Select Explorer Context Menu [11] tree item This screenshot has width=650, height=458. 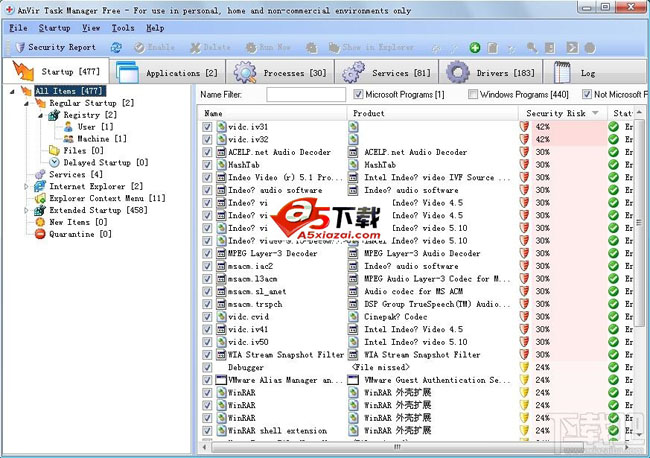pyautogui.click(x=107, y=199)
